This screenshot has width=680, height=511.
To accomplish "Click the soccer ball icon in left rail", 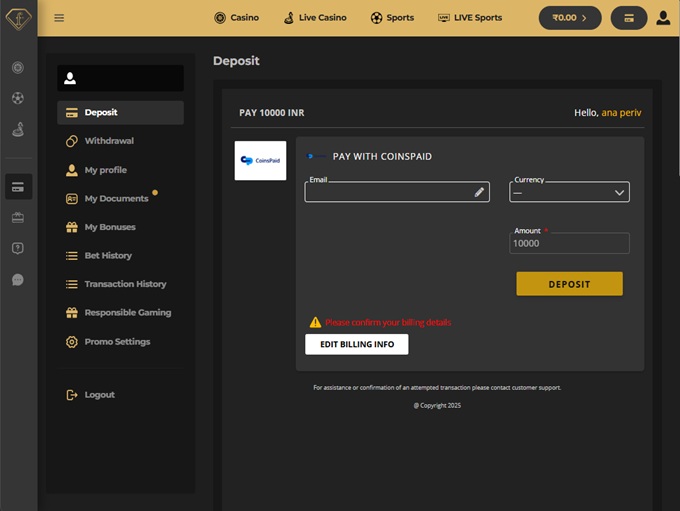I will coord(18,98).
